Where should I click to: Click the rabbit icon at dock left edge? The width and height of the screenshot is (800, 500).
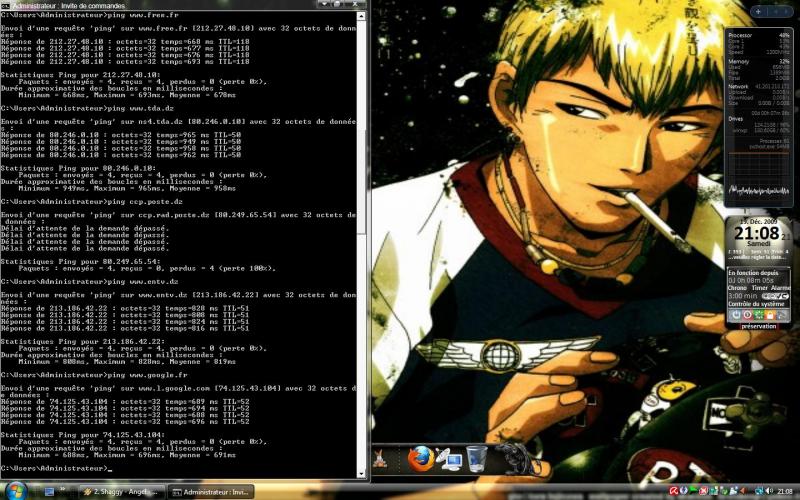tap(380, 459)
